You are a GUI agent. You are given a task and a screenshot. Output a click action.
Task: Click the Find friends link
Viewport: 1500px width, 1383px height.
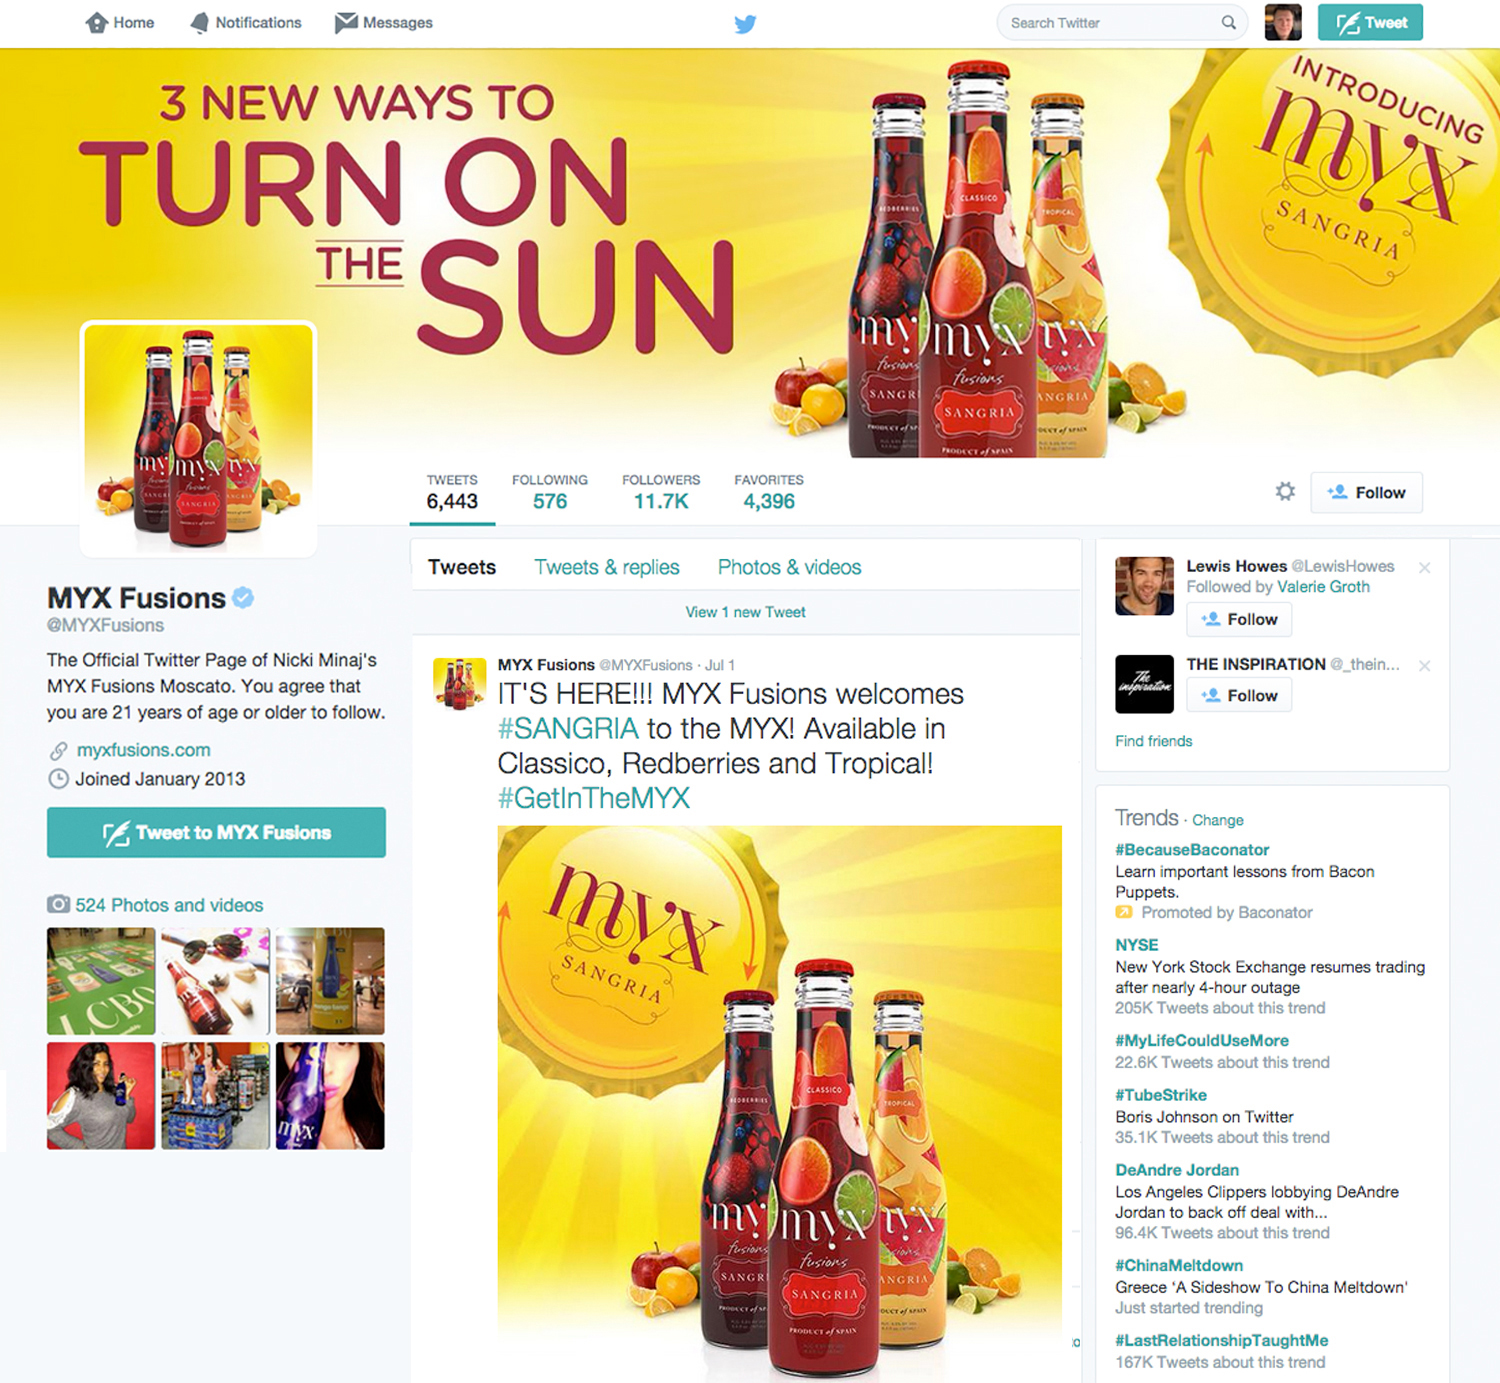(1154, 741)
